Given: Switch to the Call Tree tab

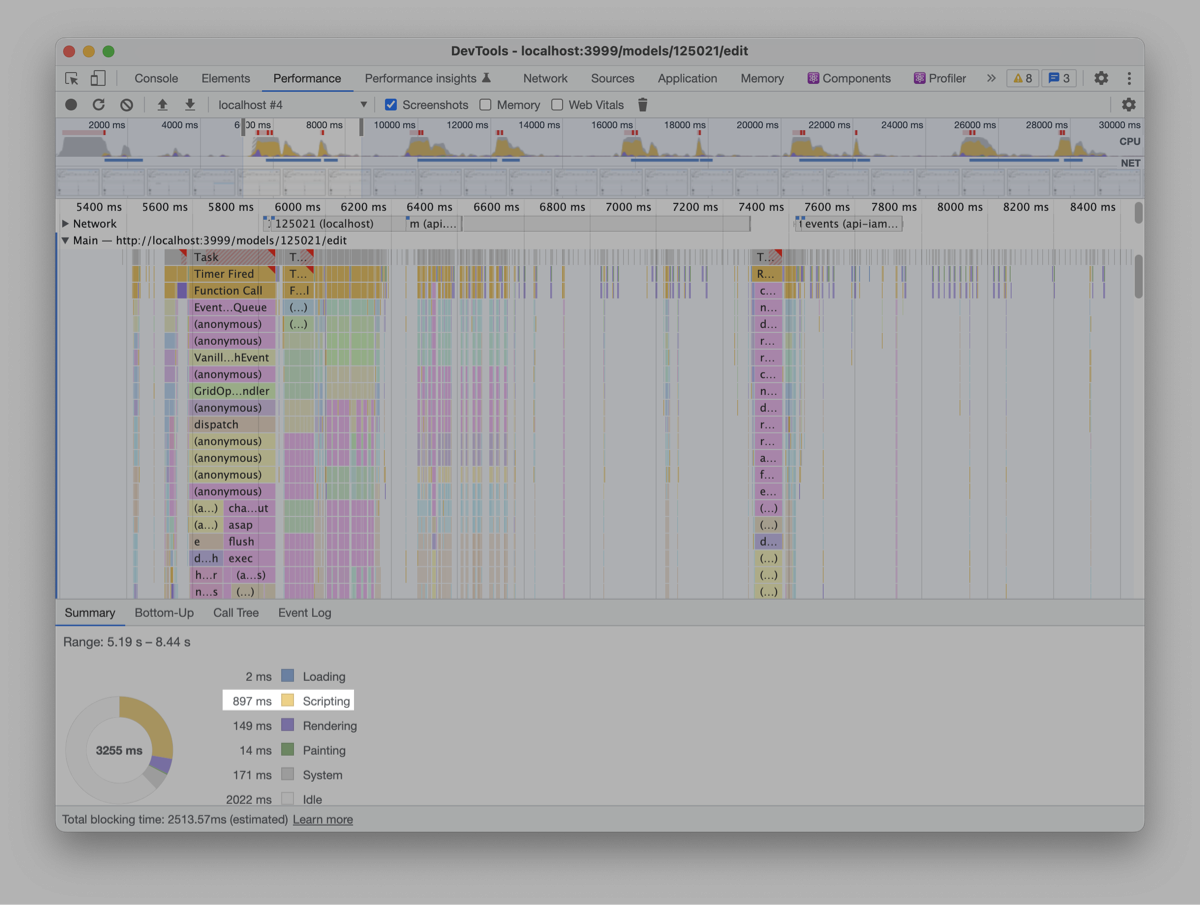Looking at the screenshot, I should click(x=236, y=613).
